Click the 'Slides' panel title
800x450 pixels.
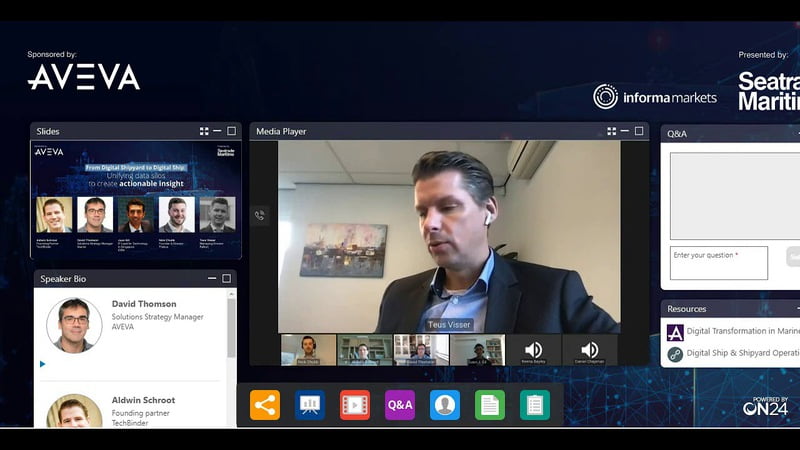(48, 132)
